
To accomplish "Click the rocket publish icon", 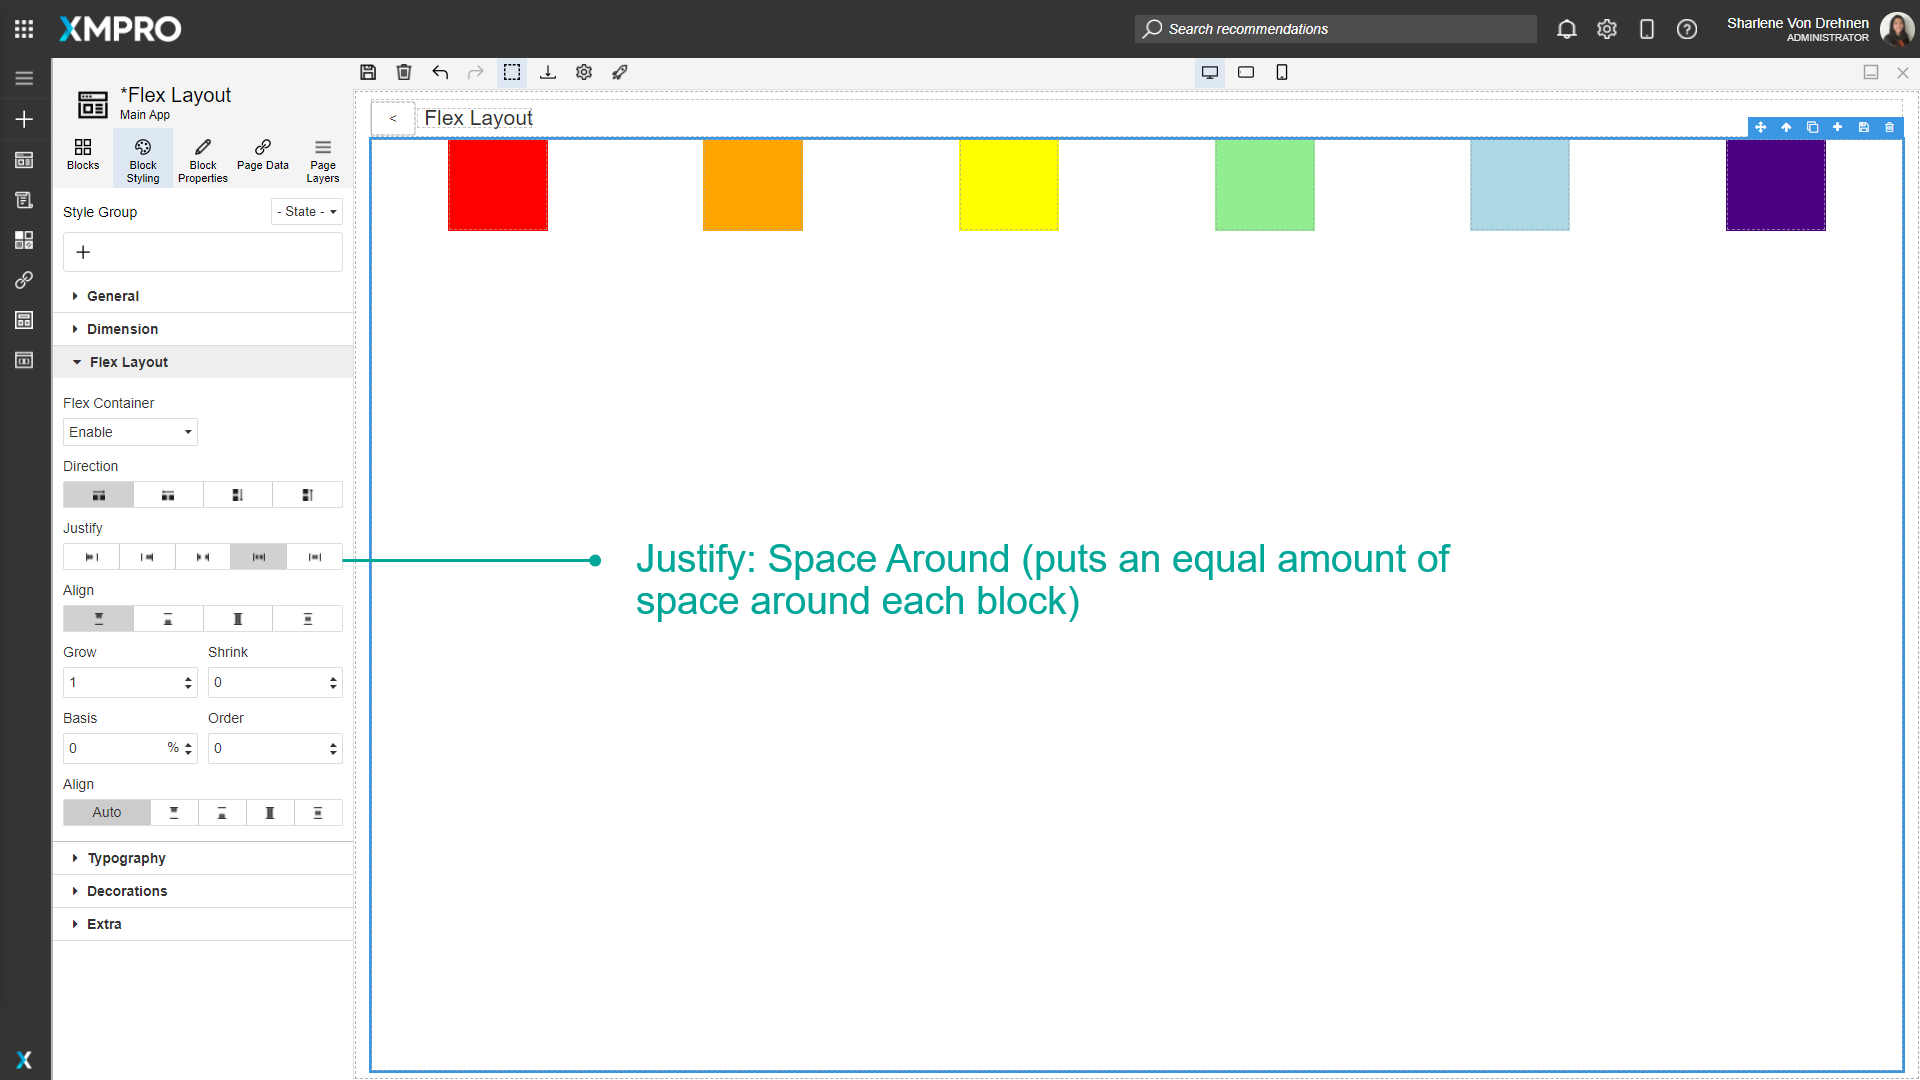I will [x=620, y=72].
